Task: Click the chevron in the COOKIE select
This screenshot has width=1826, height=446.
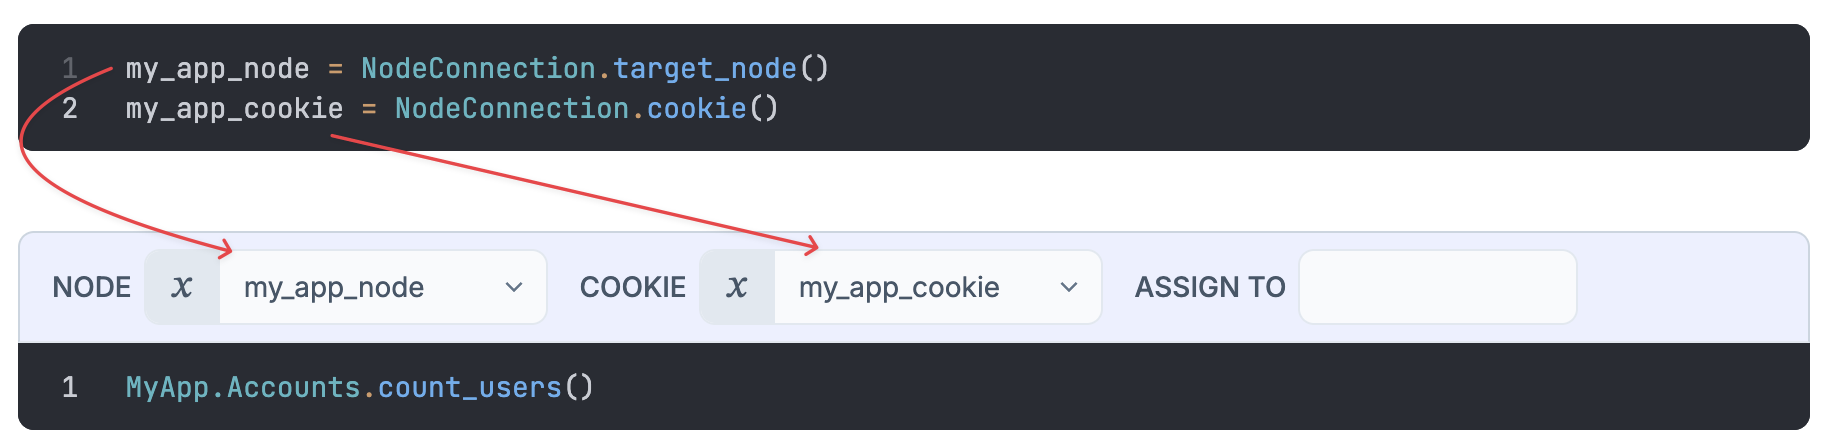Action: (1069, 288)
